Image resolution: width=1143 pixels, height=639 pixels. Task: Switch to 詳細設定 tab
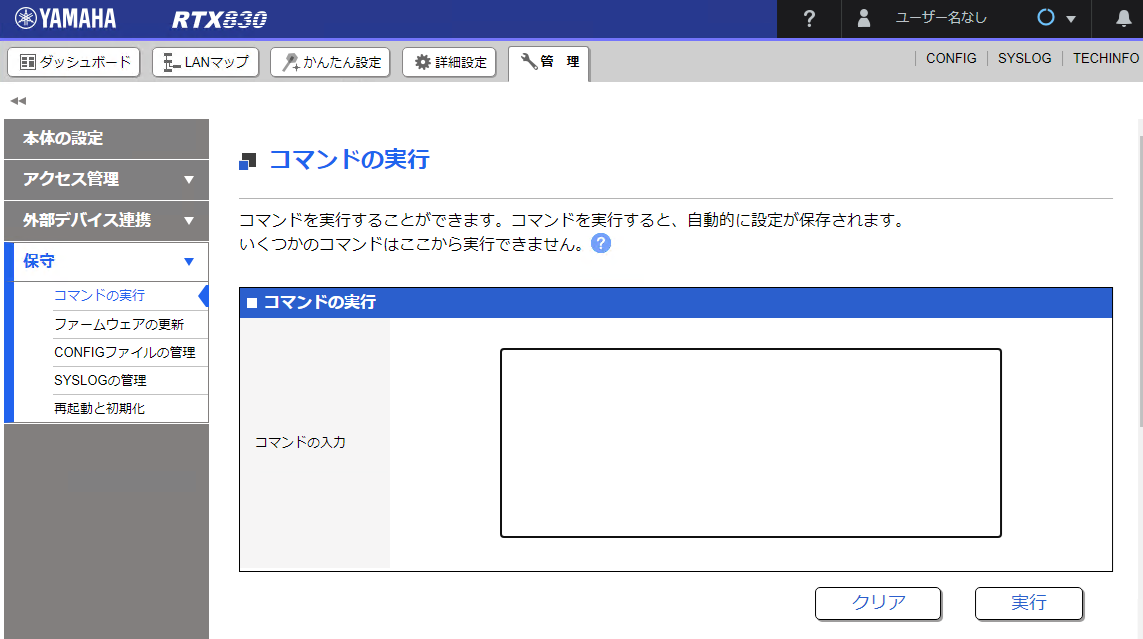450,62
